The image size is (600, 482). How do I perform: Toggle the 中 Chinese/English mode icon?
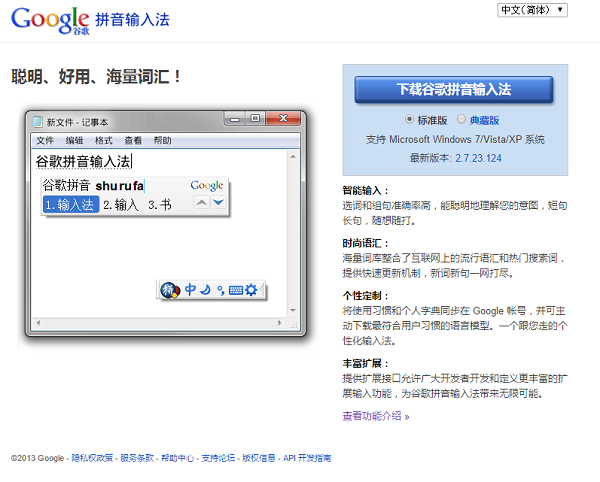(x=190, y=290)
